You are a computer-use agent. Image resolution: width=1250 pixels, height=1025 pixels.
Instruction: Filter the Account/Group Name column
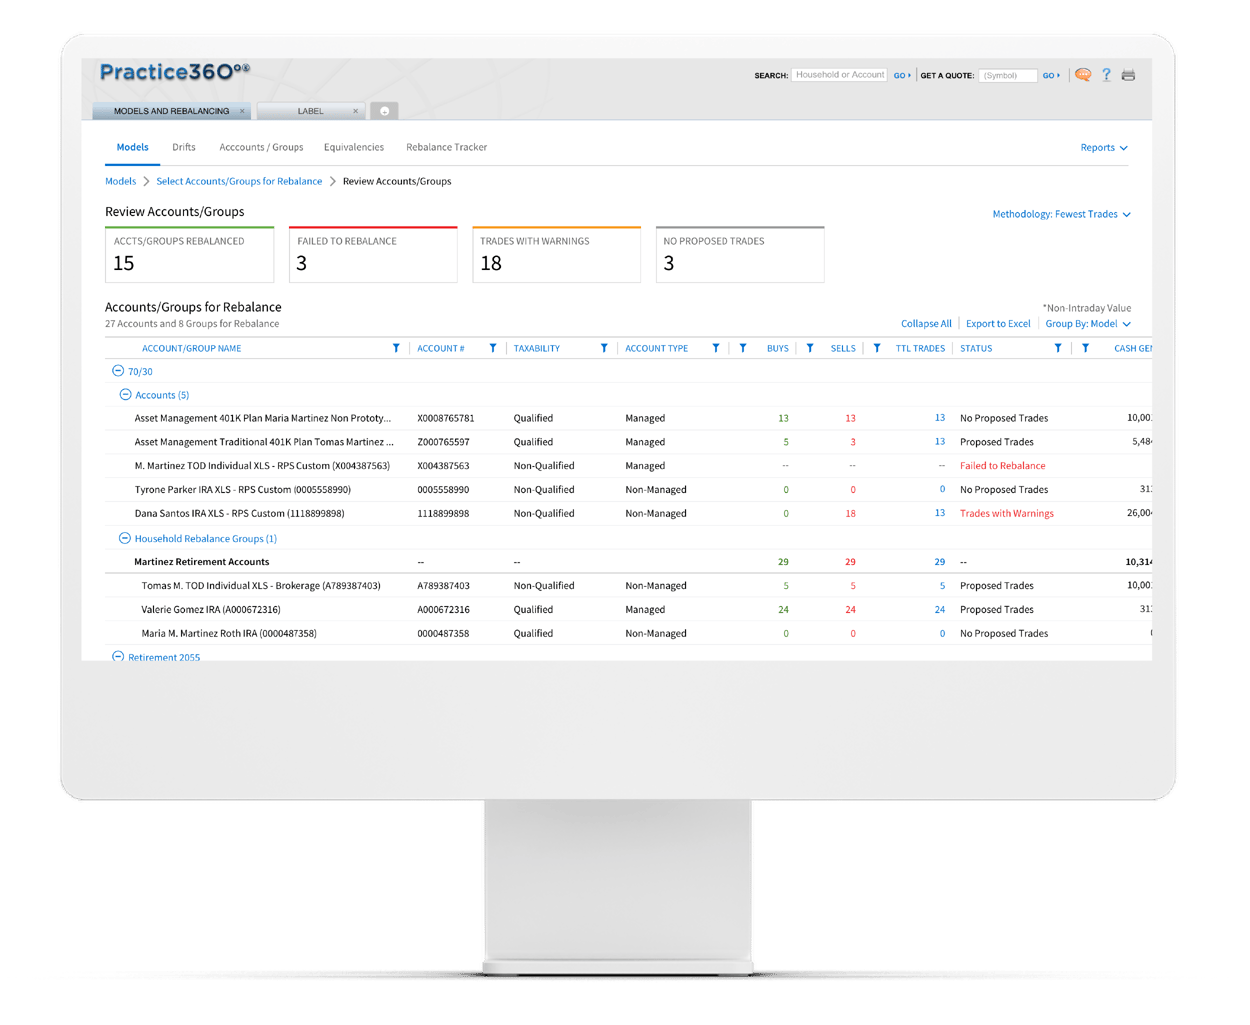pos(396,348)
